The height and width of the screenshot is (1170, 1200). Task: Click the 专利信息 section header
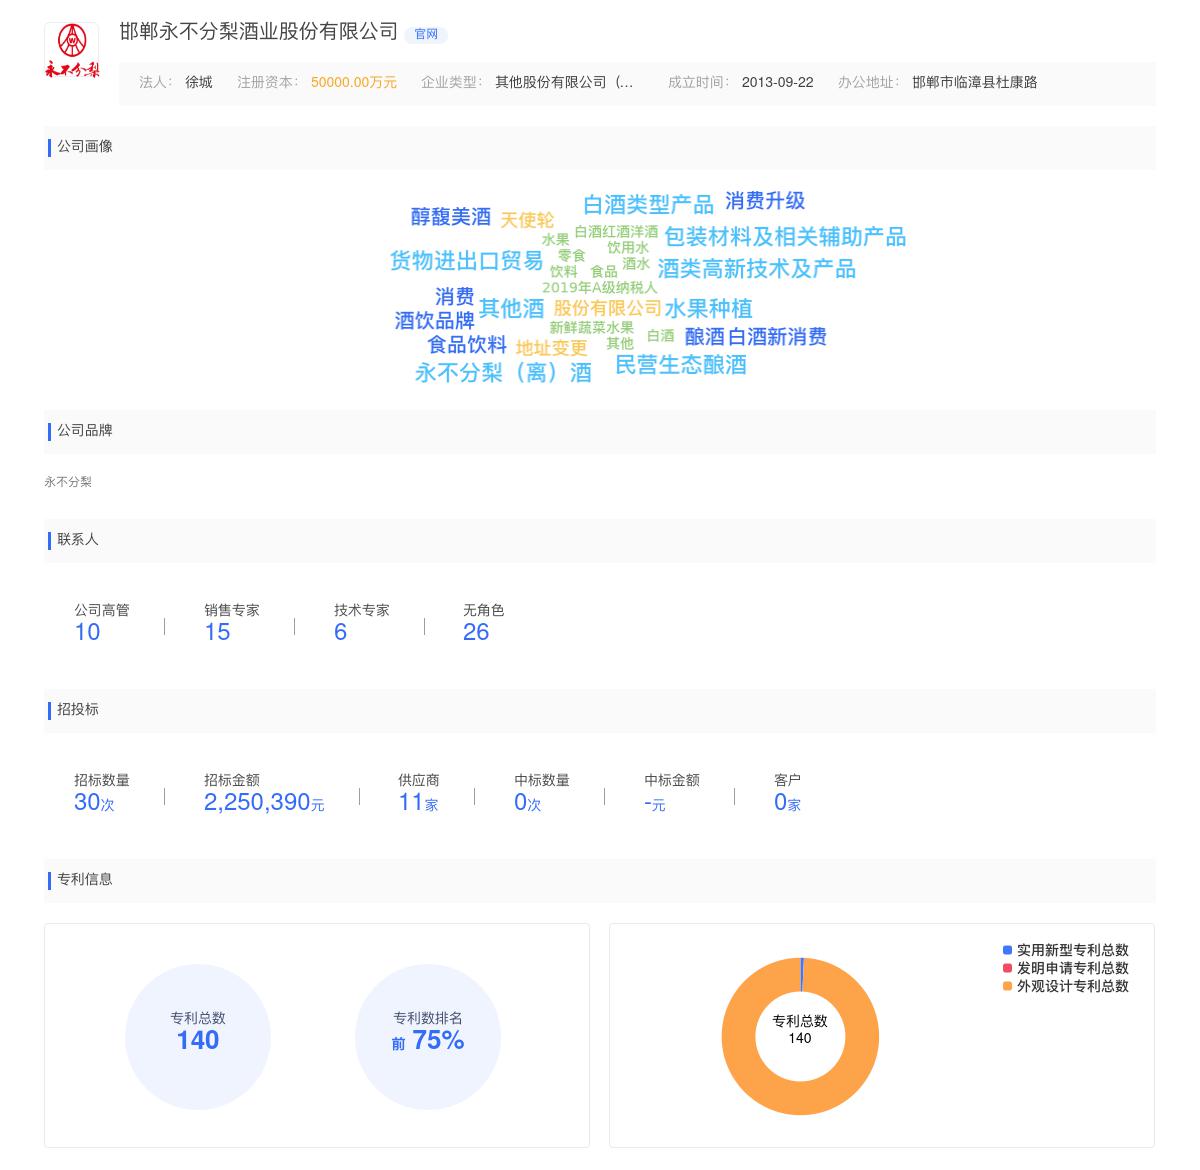pos(600,880)
